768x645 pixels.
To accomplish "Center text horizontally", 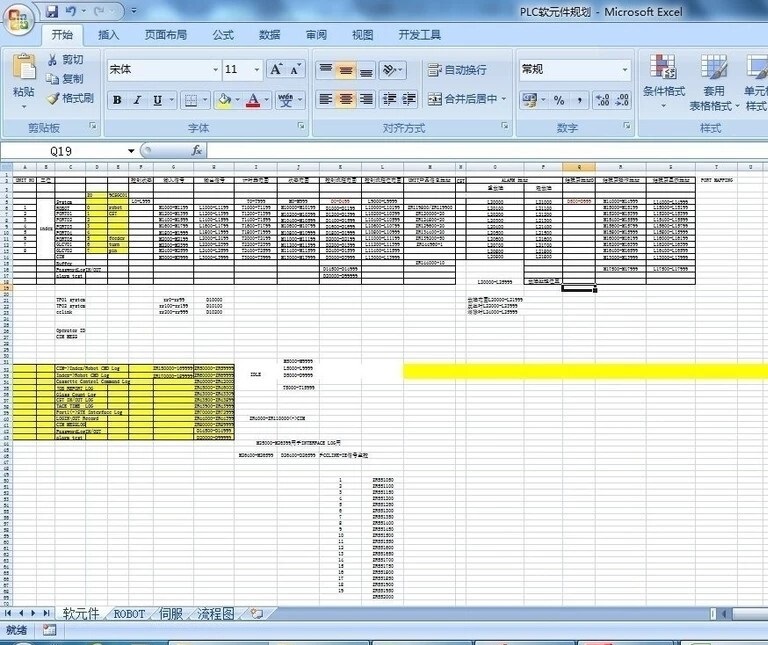I will [346, 99].
